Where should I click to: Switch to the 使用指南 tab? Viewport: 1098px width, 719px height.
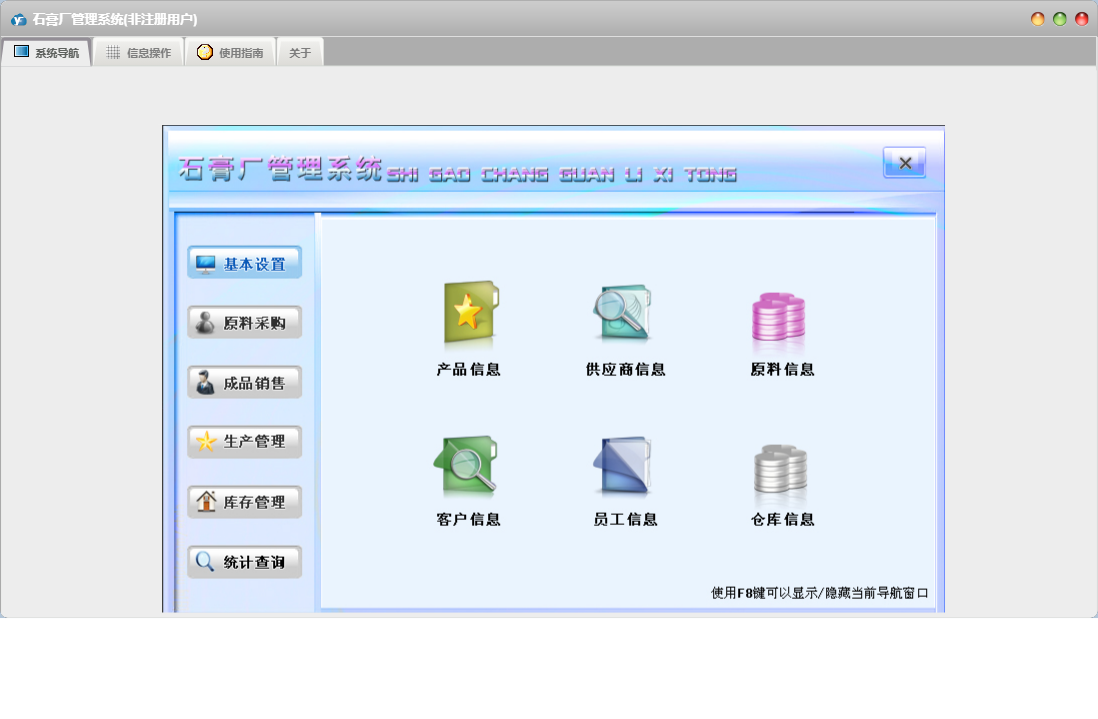230,53
